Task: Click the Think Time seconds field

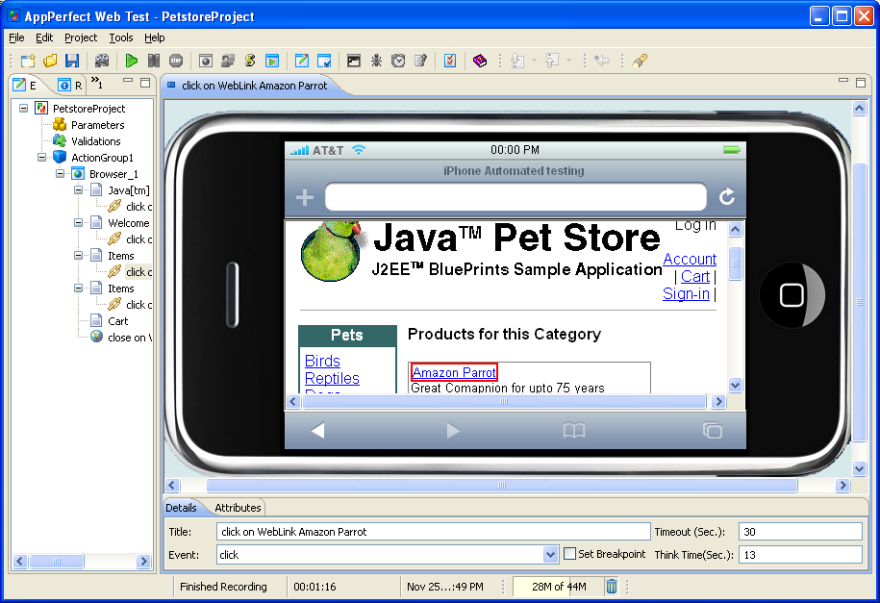Action: click(x=800, y=555)
